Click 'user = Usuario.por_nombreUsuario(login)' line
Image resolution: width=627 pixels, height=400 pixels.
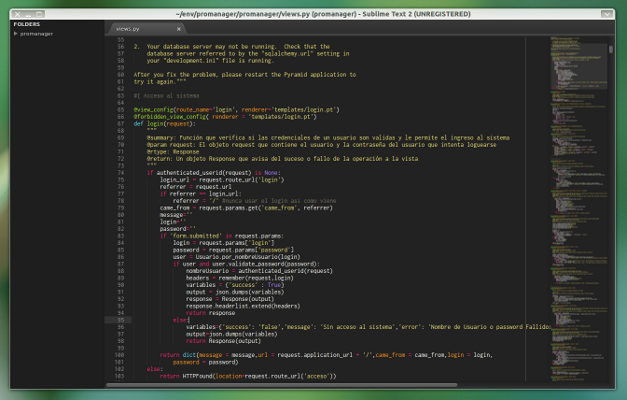236,257
